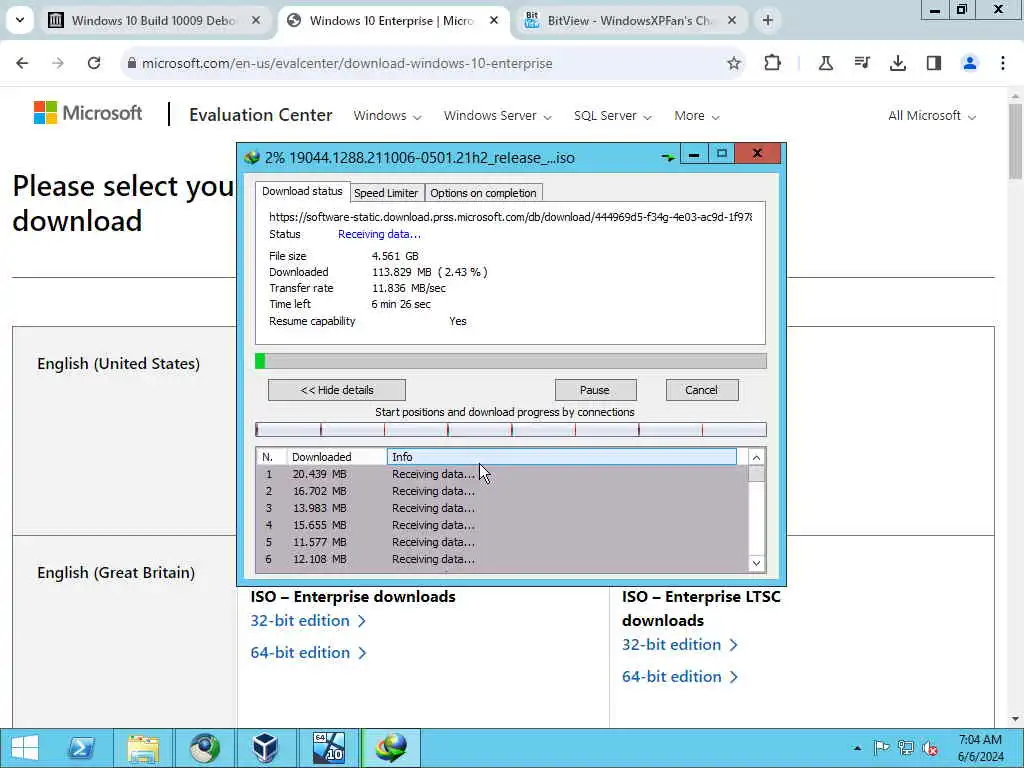Open the browser extensions puzzle icon
The width and height of the screenshot is (1024, 768).
(773, 63)
